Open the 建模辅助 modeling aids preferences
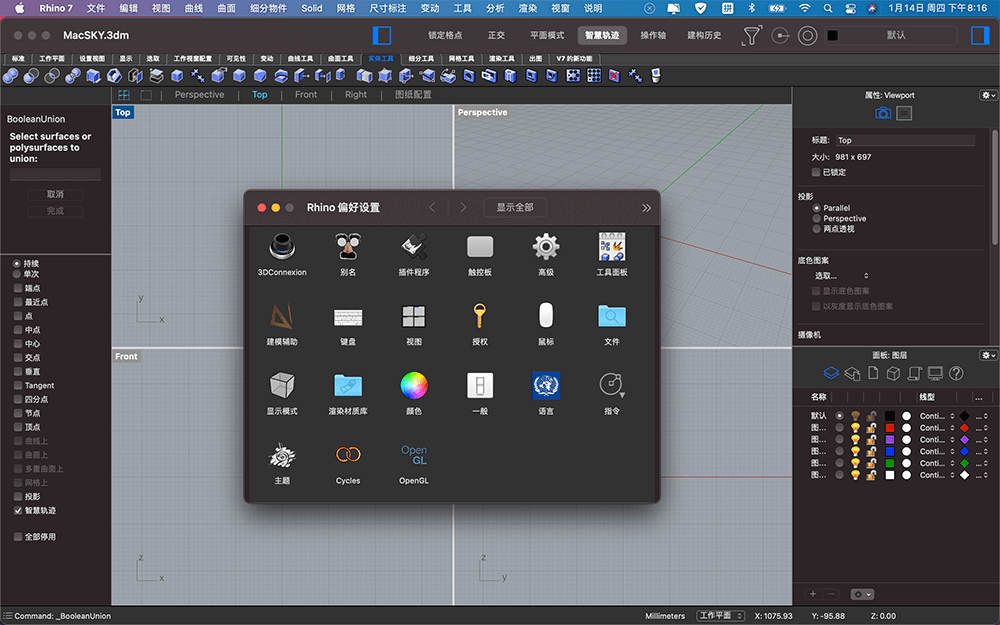 [x=282, y=317]
